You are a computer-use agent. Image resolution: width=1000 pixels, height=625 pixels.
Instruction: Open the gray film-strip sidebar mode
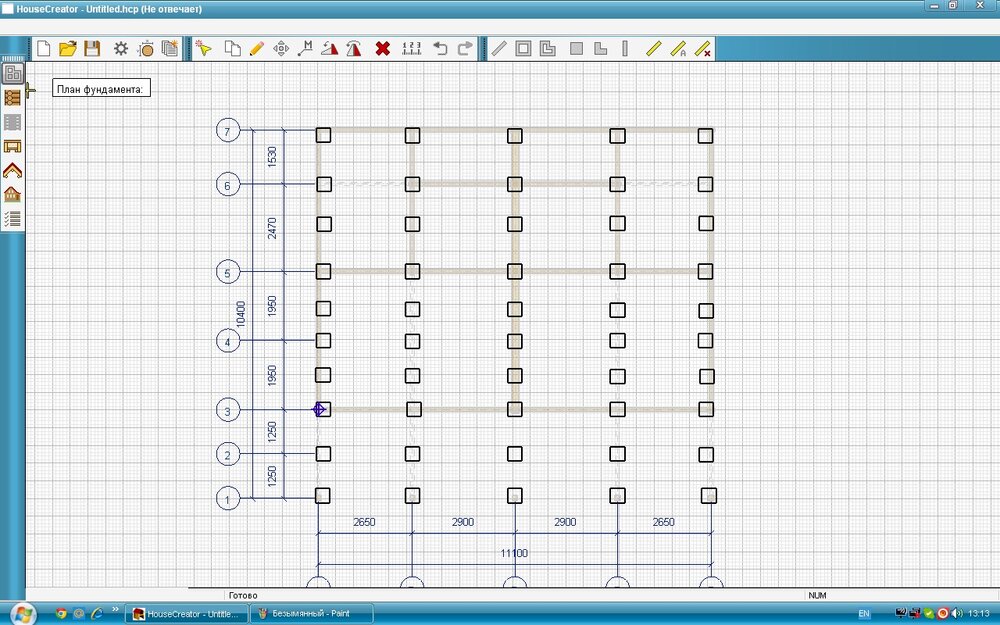[x=13, y=122]
